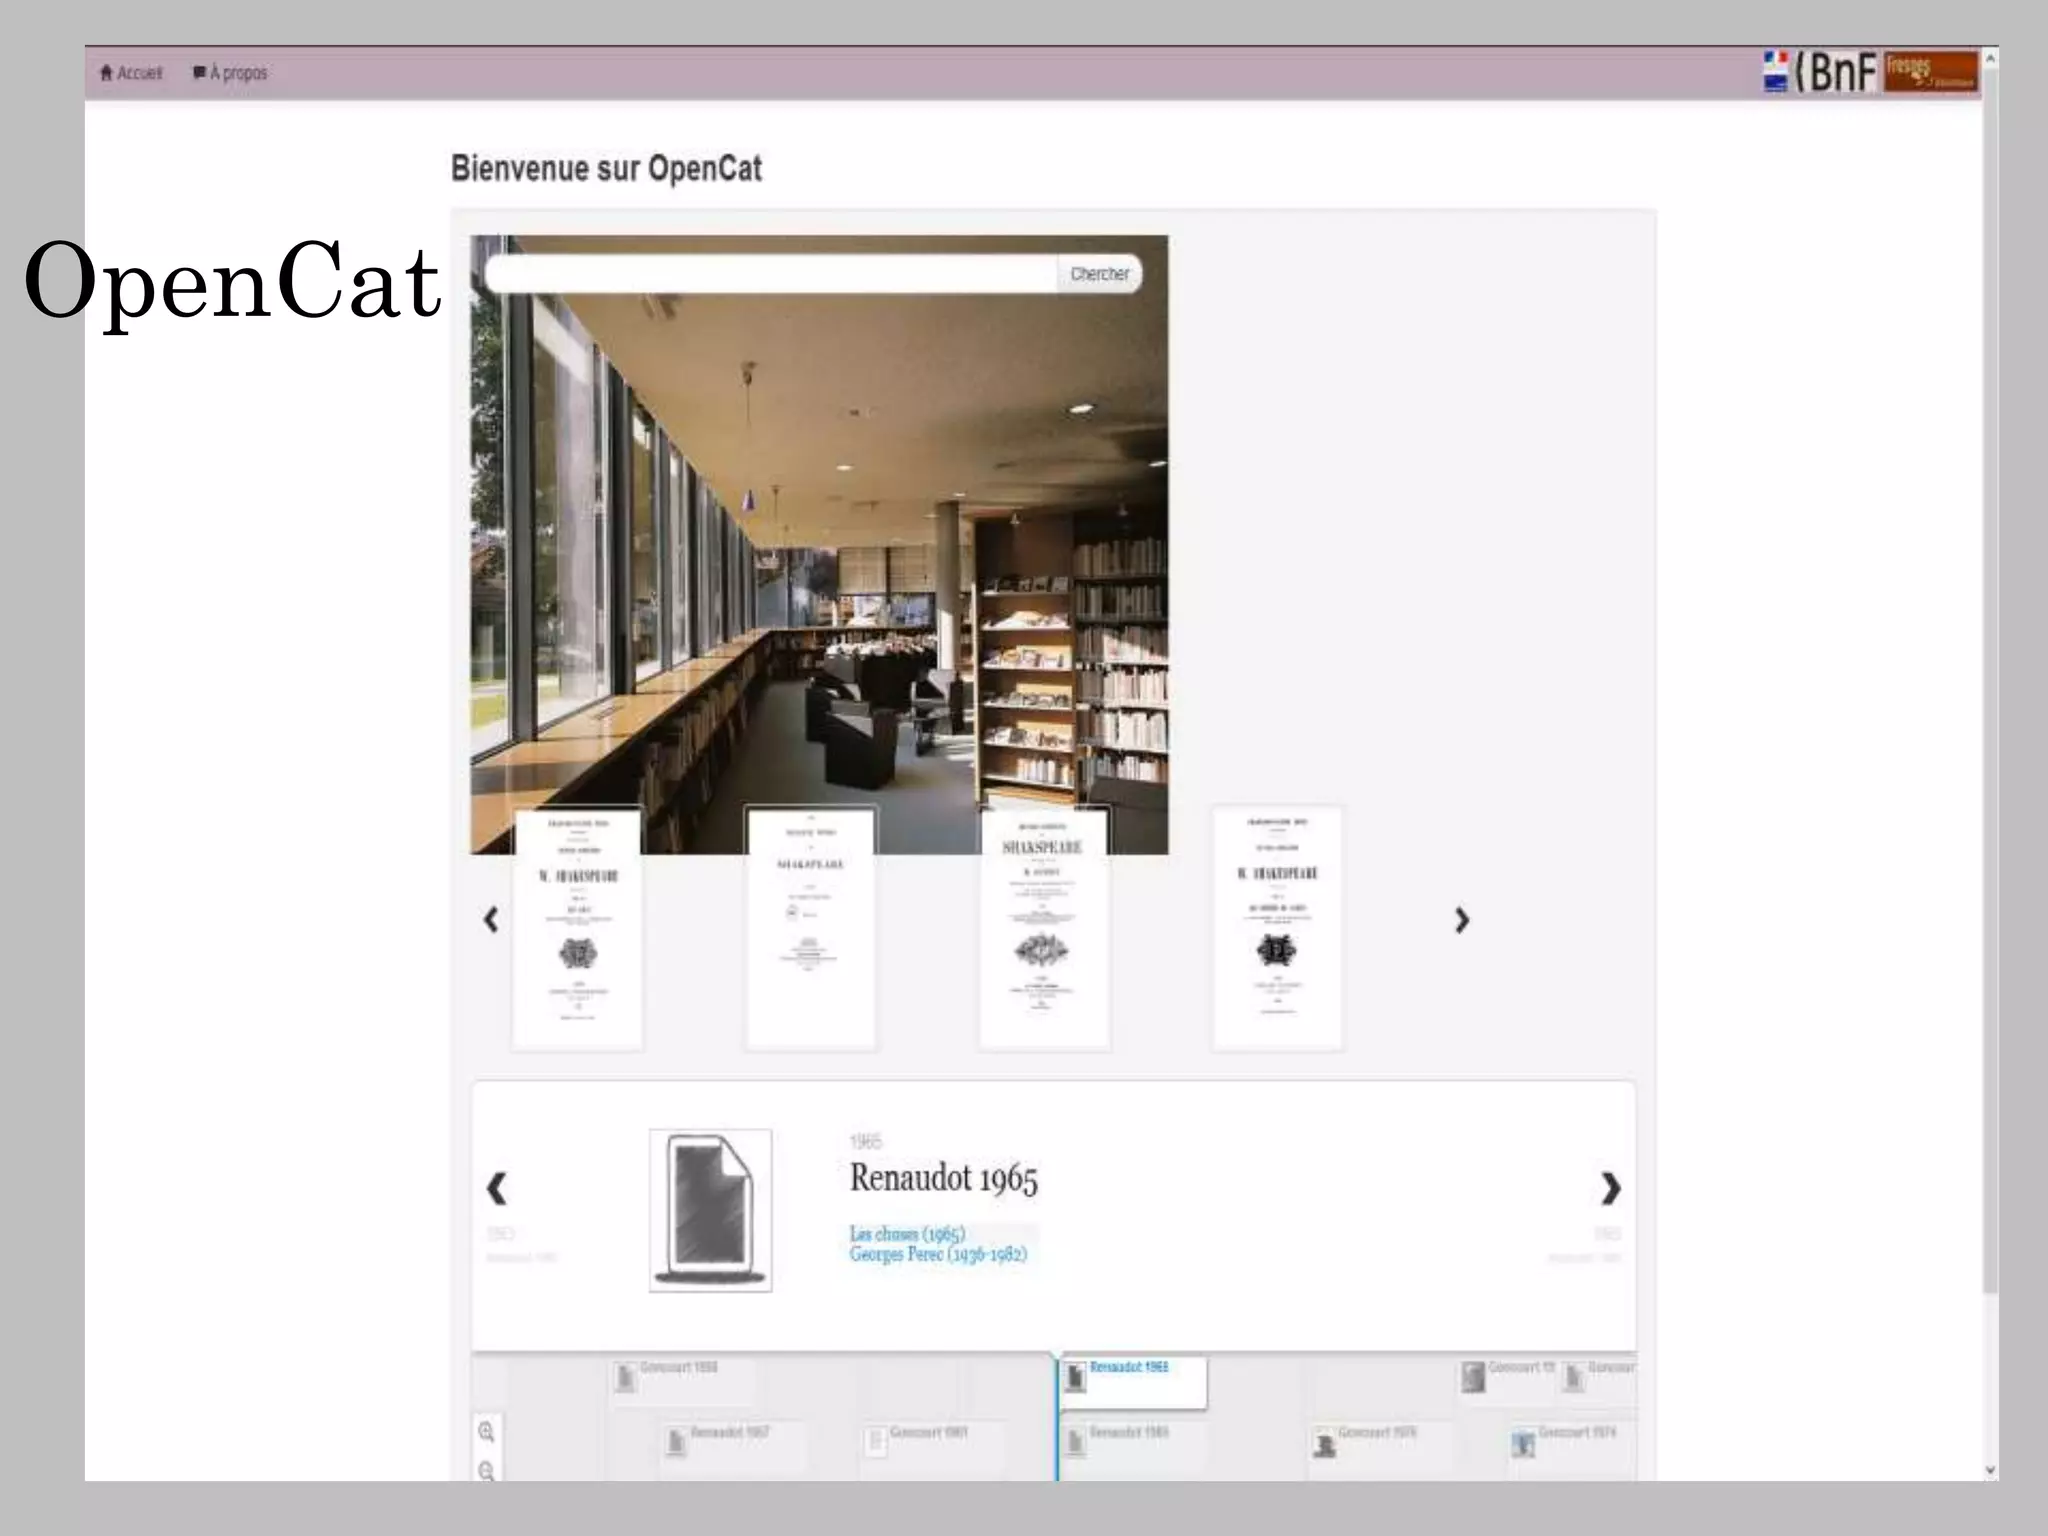Image resolution: width=2048 pixels, height=1536 pixels.
Task: Click the Chercher search button
Action: 1099,274
